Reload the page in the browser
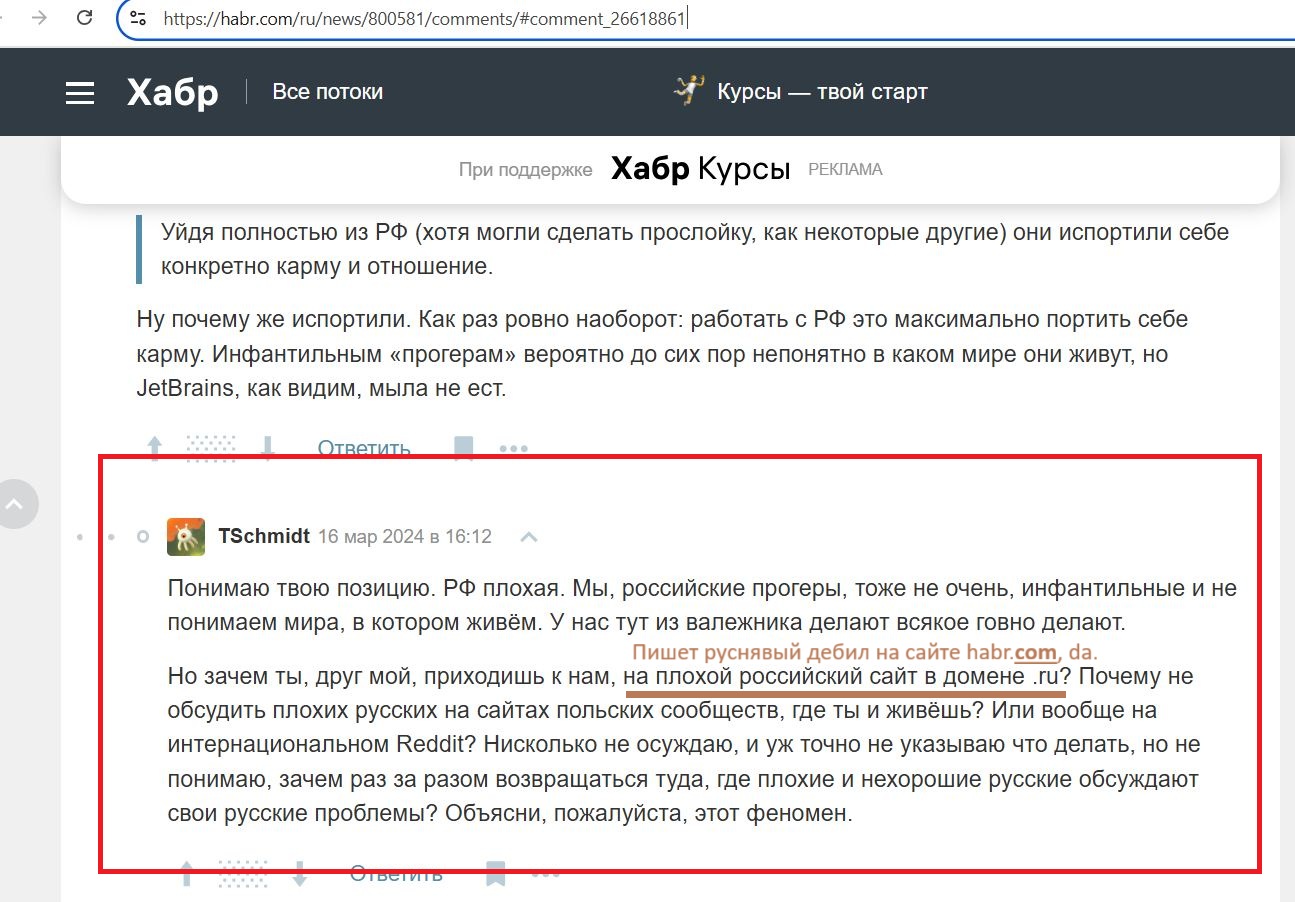 (85, 17)
